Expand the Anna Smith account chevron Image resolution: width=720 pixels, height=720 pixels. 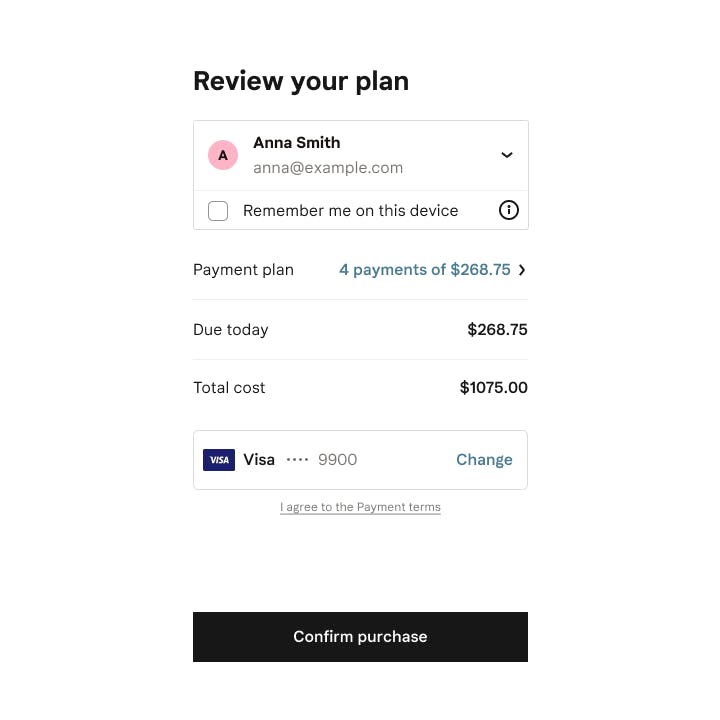pyautogui.click(x=506, y=155)
